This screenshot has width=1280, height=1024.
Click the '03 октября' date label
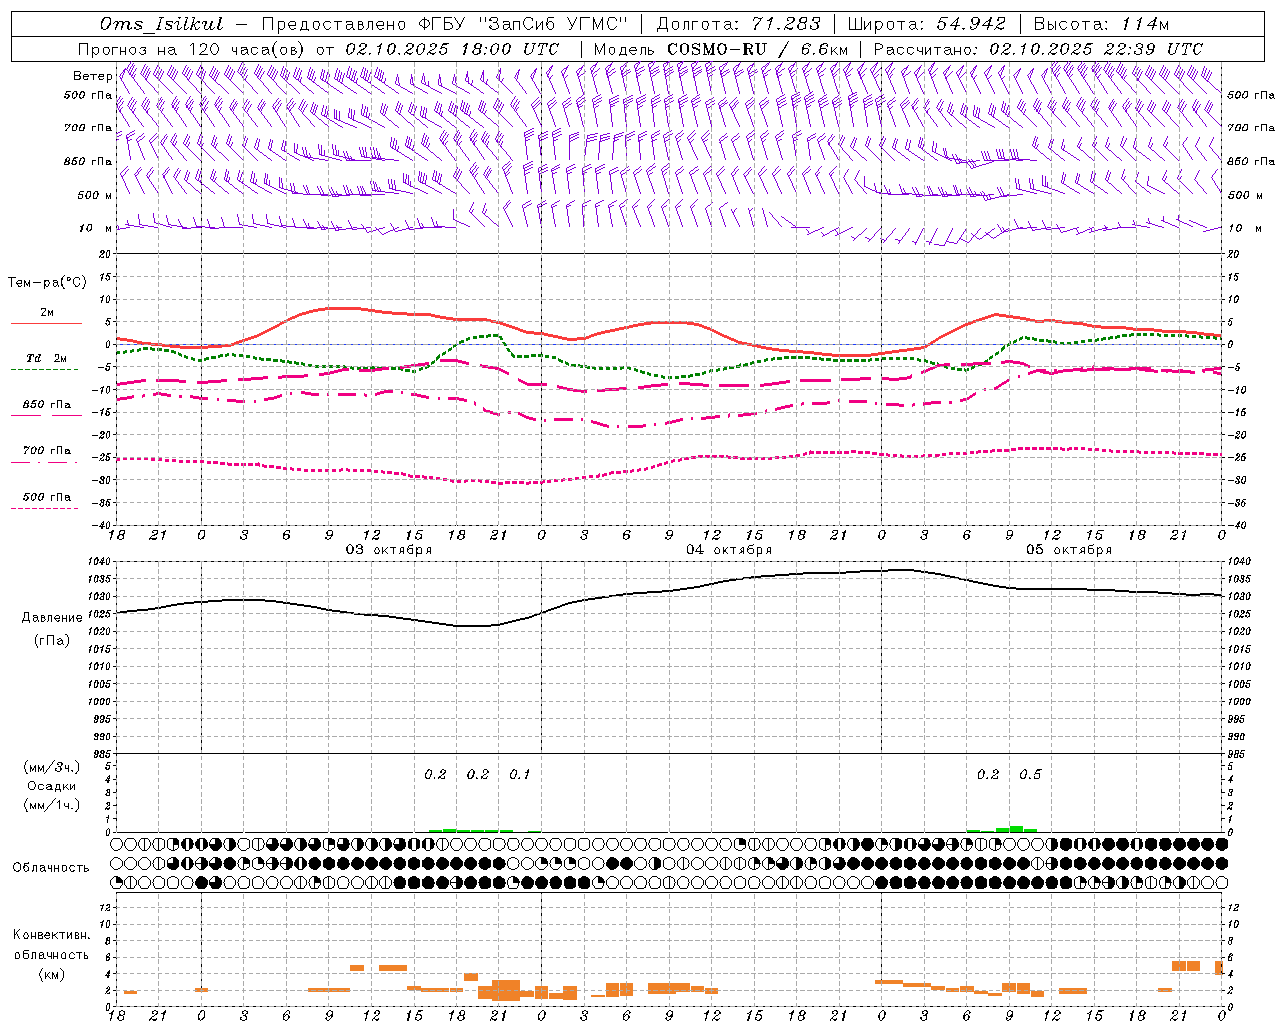389,550
